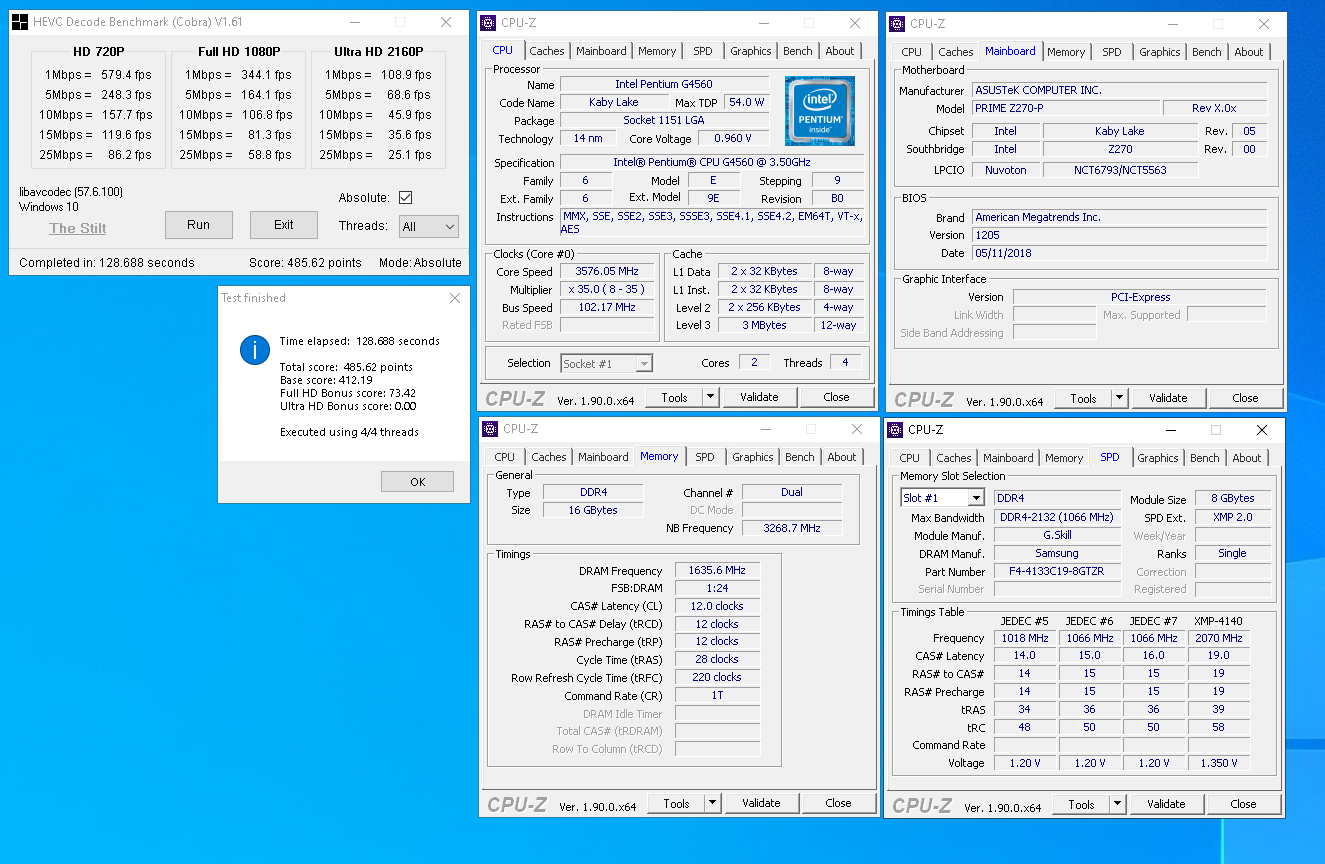This screenshot has width=1325, height=864.
Task: Click the CPU-Z app icon in SPD window title
Action: 895,430
